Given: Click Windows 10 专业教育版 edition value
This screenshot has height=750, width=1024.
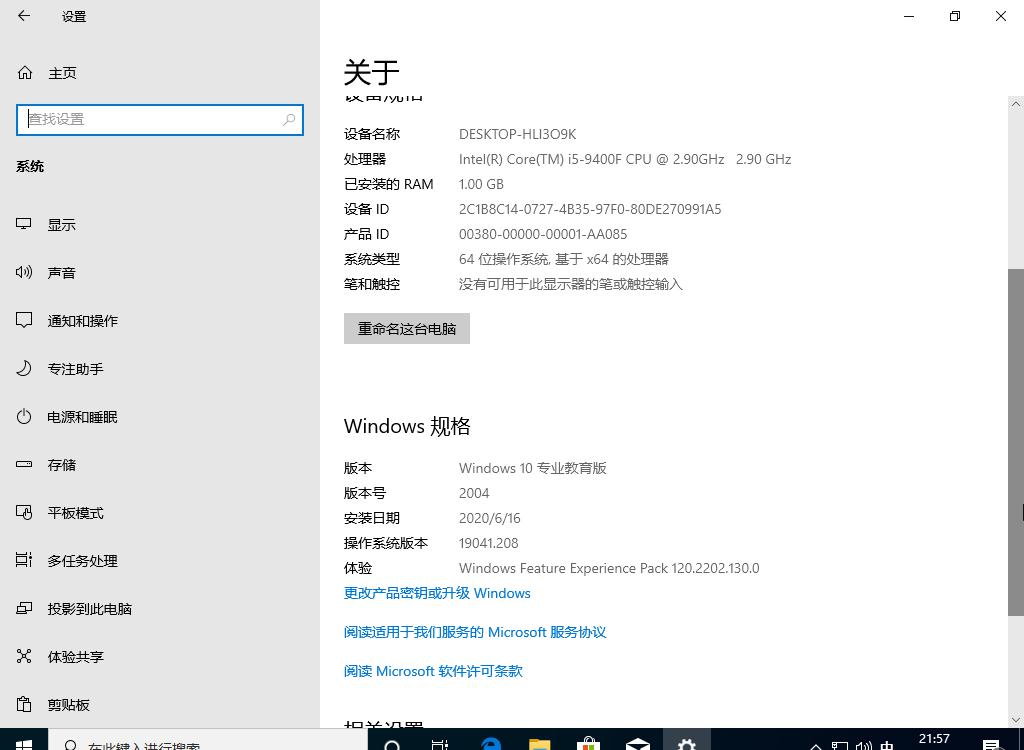Looking at the screenshot, I should pos(533,468).
